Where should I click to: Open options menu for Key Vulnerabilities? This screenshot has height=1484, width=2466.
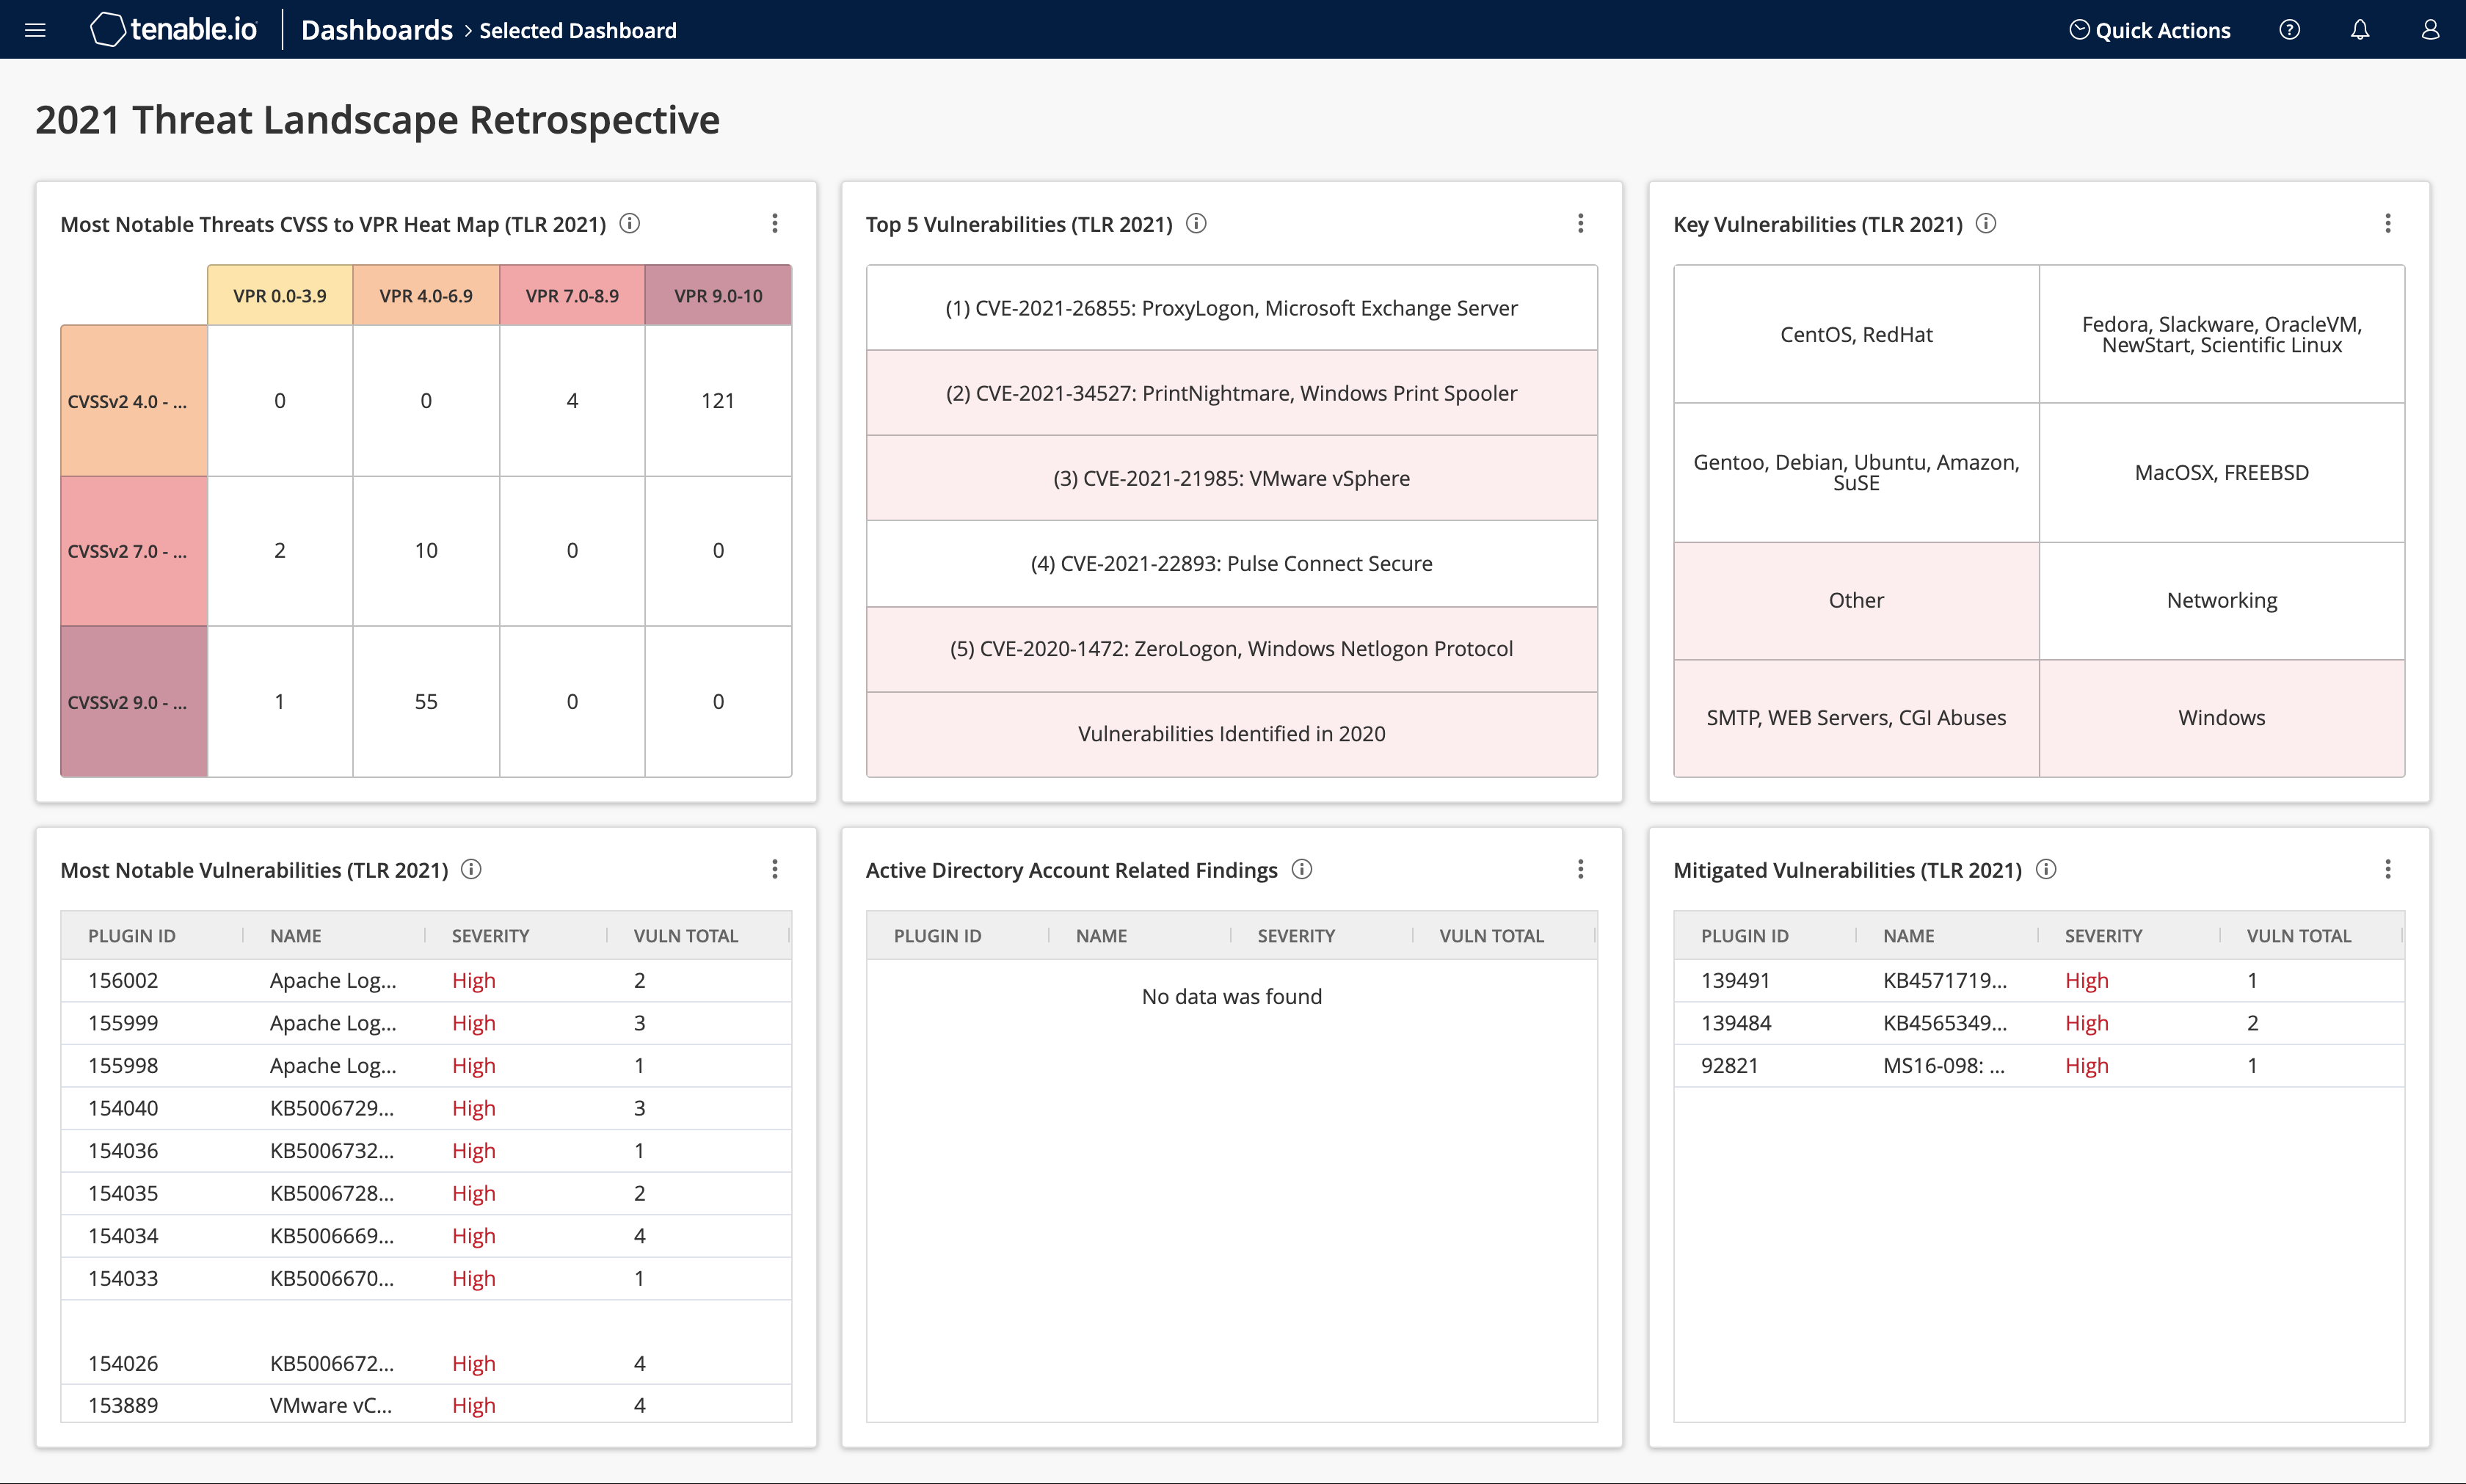(x=2388, y=223)
